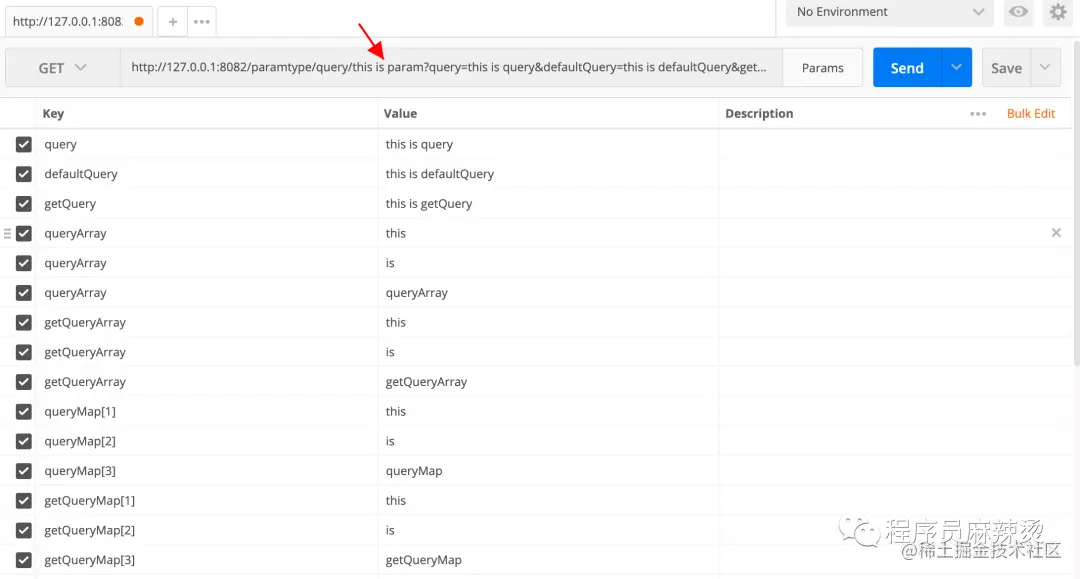Open the GET method dropdown
The image size is (1080, 579).
coord(62,67)
